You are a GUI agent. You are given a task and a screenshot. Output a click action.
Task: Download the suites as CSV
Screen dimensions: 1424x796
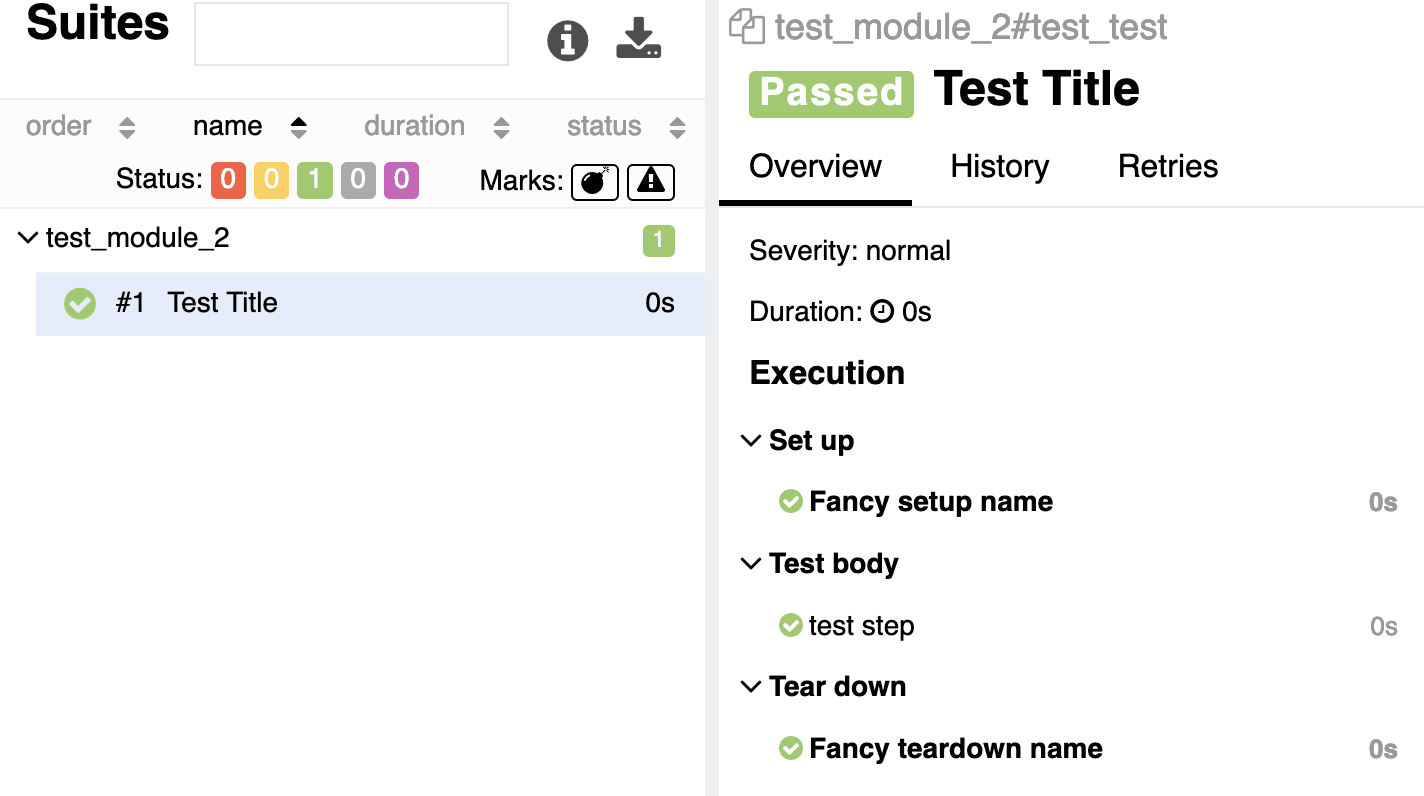[x=638, y=39]
